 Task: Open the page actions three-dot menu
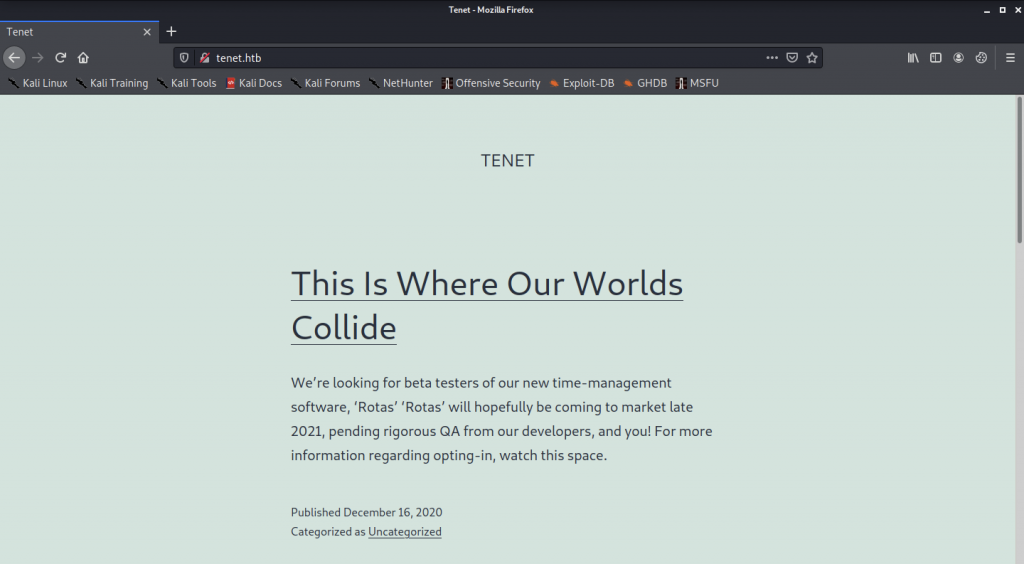point(772,57)
